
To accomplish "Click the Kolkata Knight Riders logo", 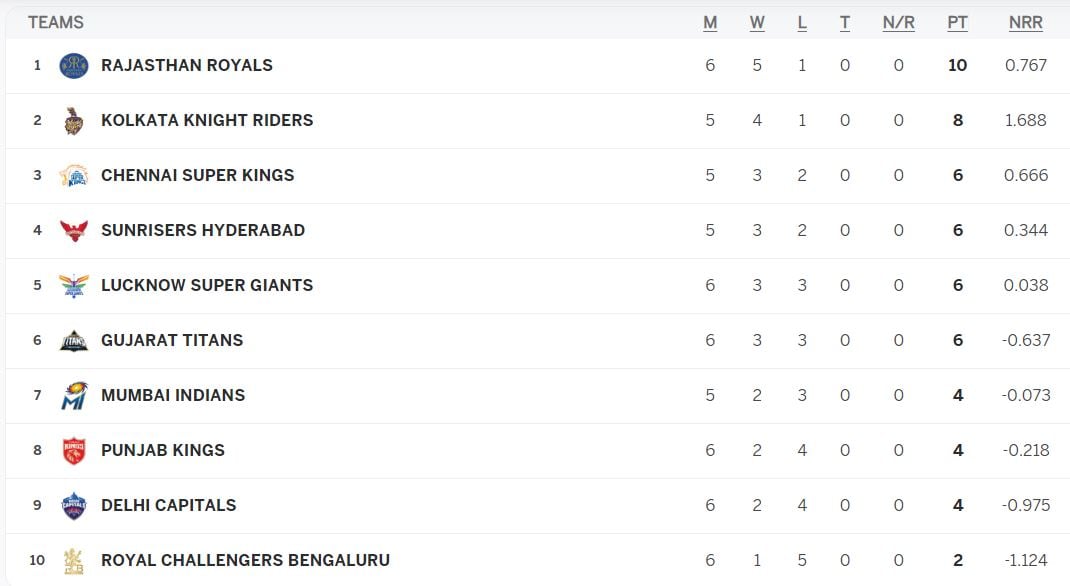I will 74,121.
